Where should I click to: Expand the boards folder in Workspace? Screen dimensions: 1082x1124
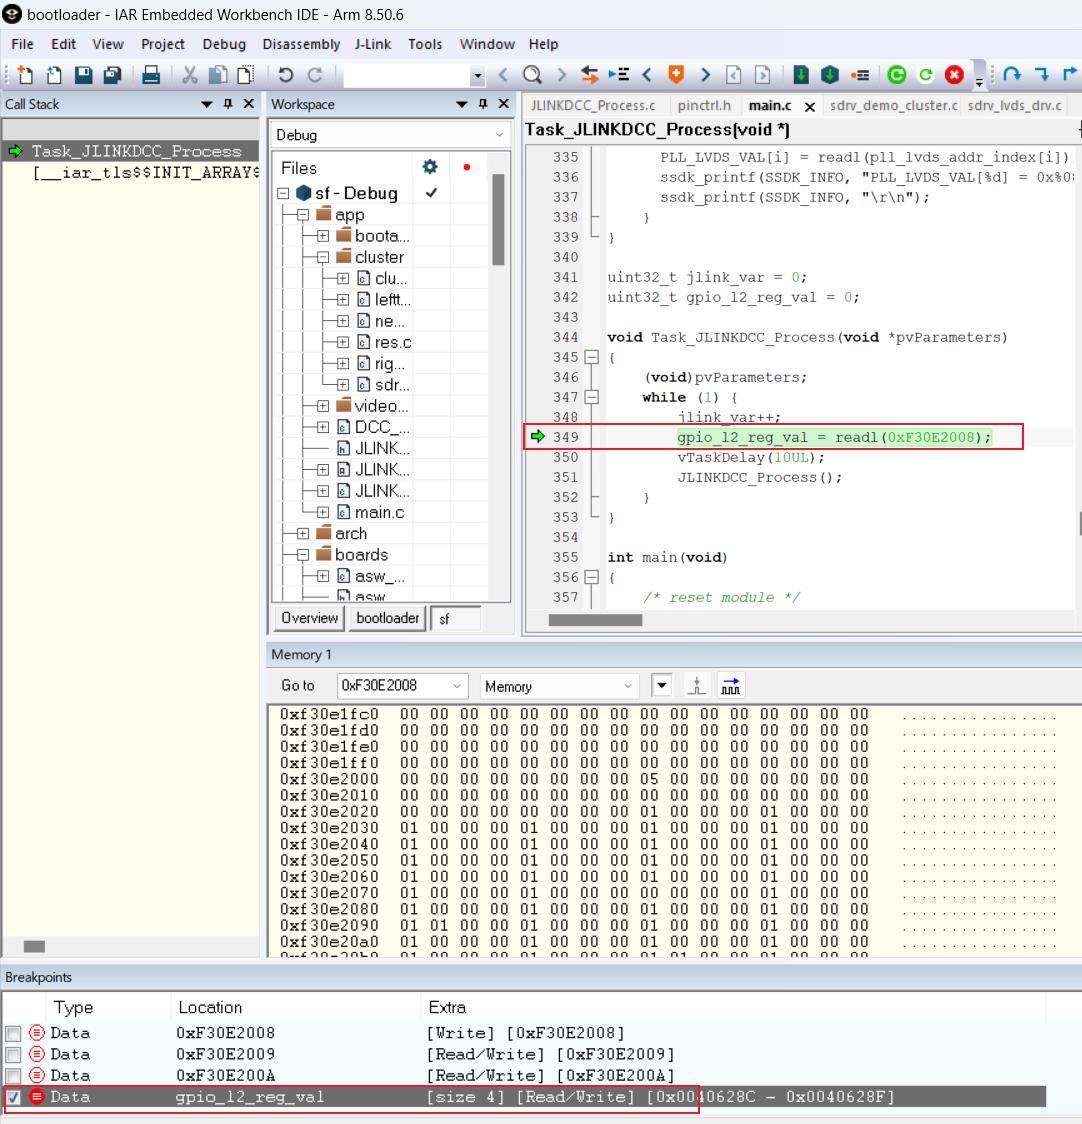point(303,554)
